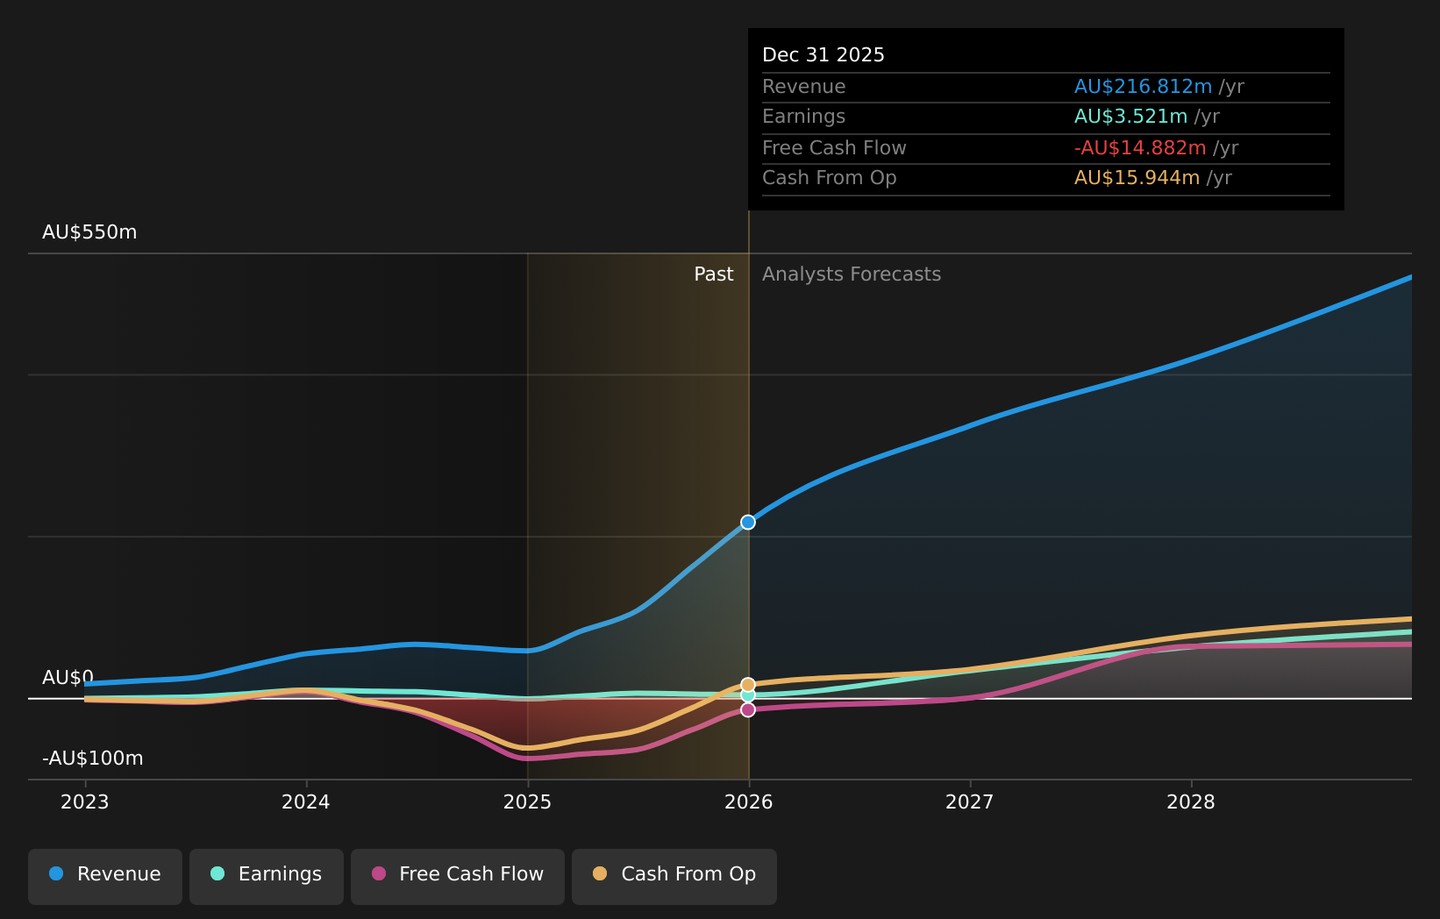Click the blue Revenue dot in legend
Viewport: 1440px width, 919px height.
pos(56,874)
